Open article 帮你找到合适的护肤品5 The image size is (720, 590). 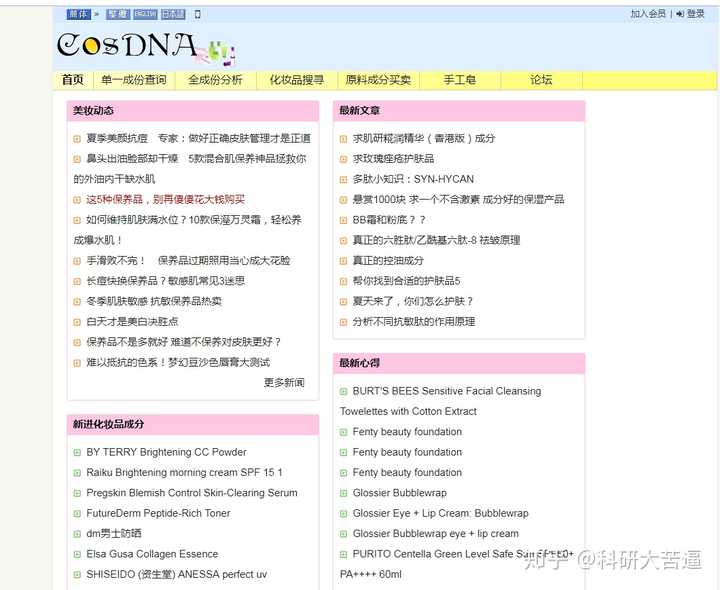click(x=406, y=281)
